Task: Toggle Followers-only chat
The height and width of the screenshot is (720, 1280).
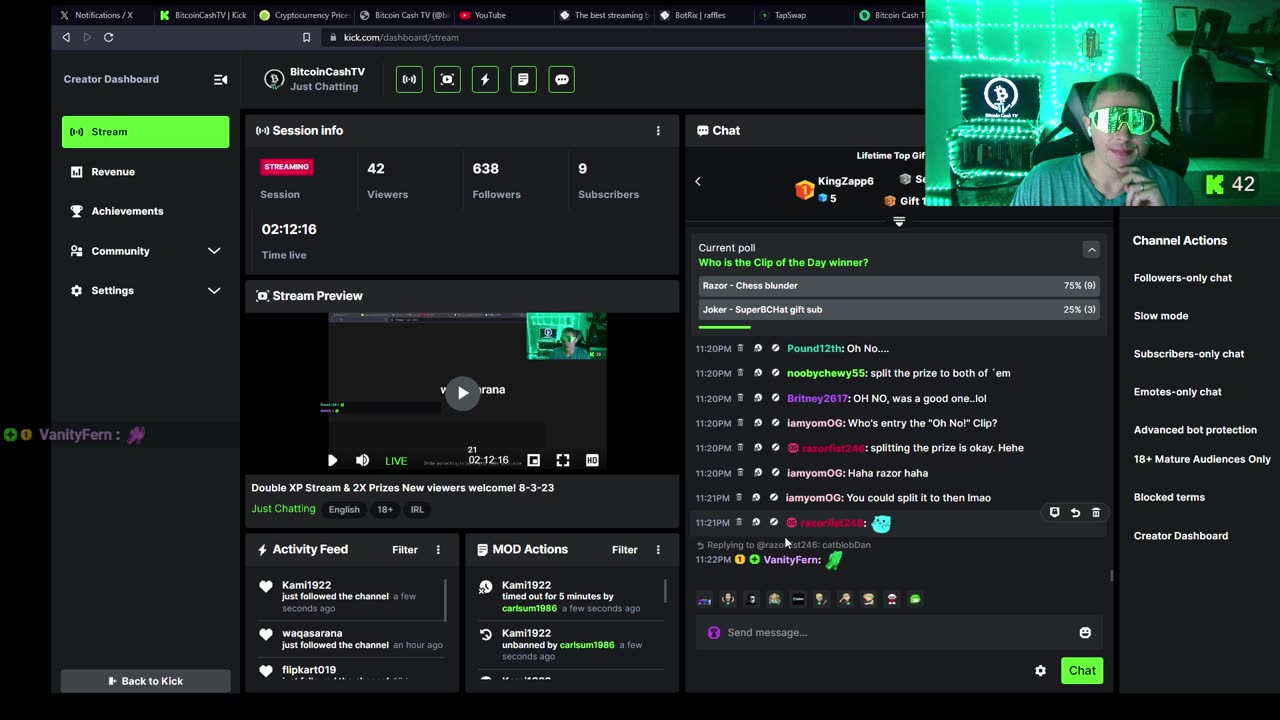Action: (x=1183, y=278)
